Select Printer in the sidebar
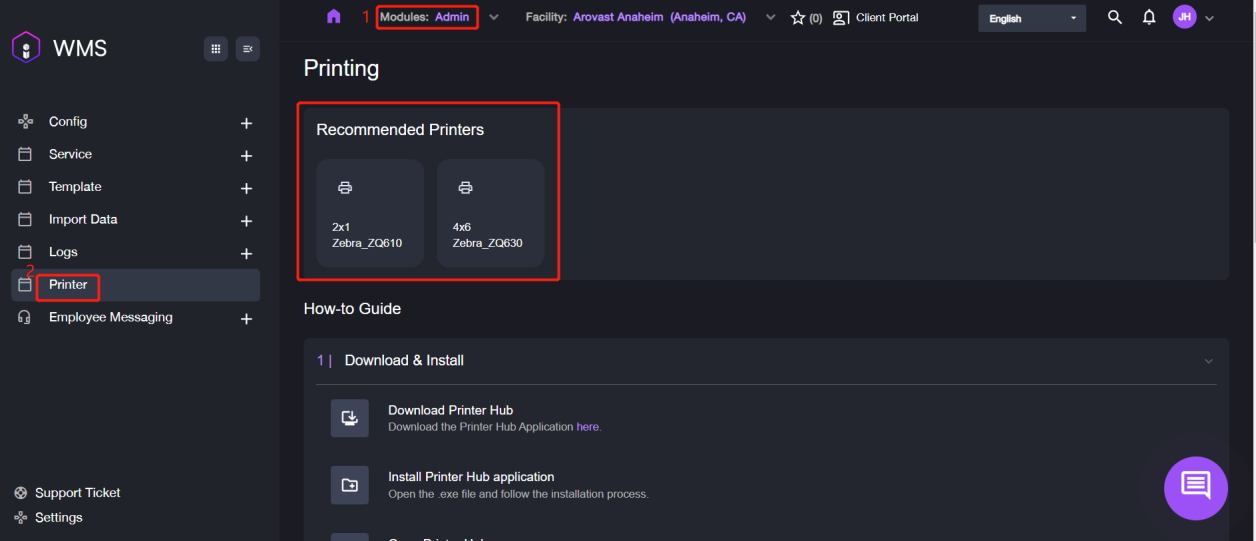 click(x=68, y=285)
